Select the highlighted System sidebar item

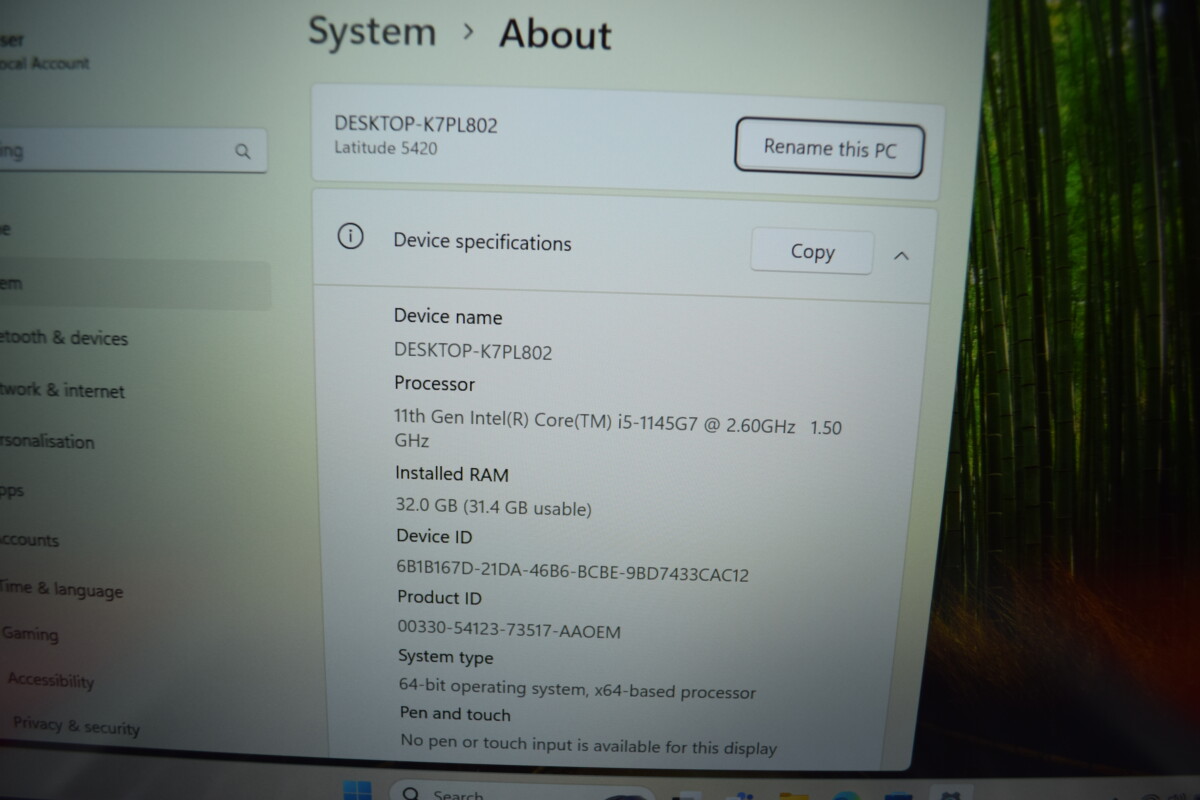tap(135, 285)
